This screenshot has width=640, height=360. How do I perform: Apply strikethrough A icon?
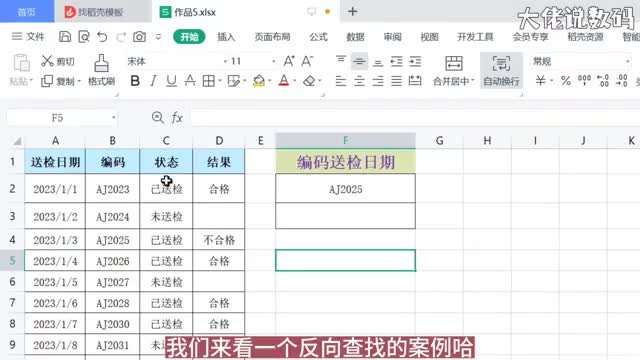tap(190, 81)
